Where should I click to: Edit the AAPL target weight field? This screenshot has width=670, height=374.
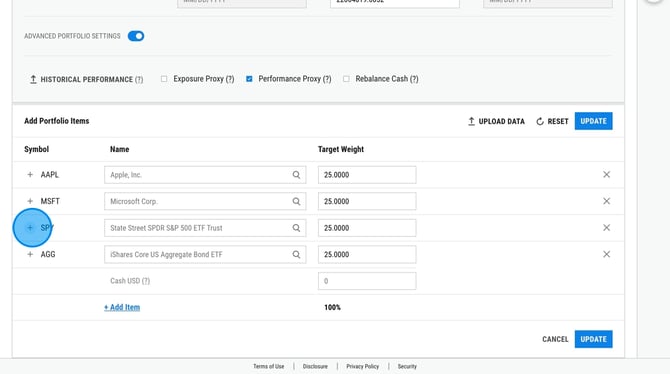click(367, 175)
